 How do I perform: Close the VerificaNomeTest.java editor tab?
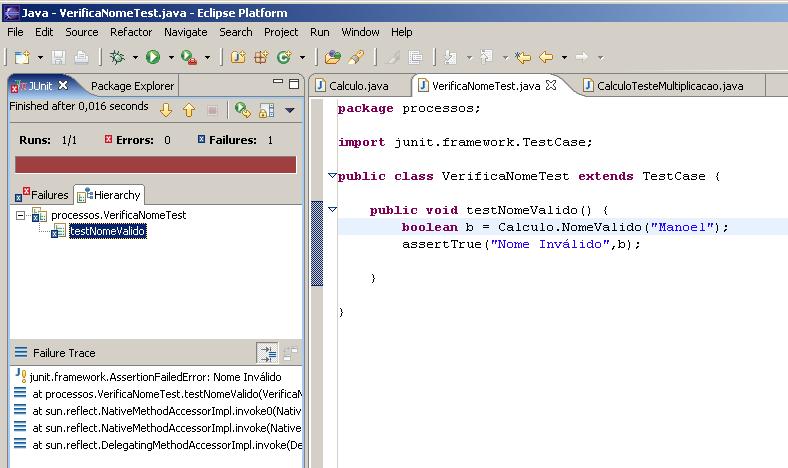[551, 85]
